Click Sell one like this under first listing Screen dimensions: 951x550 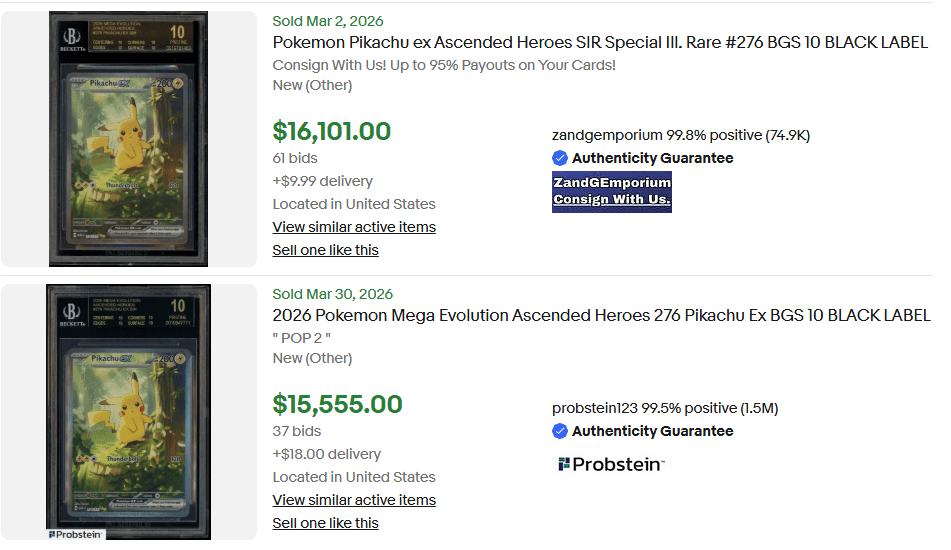click(x=325, y=250)
